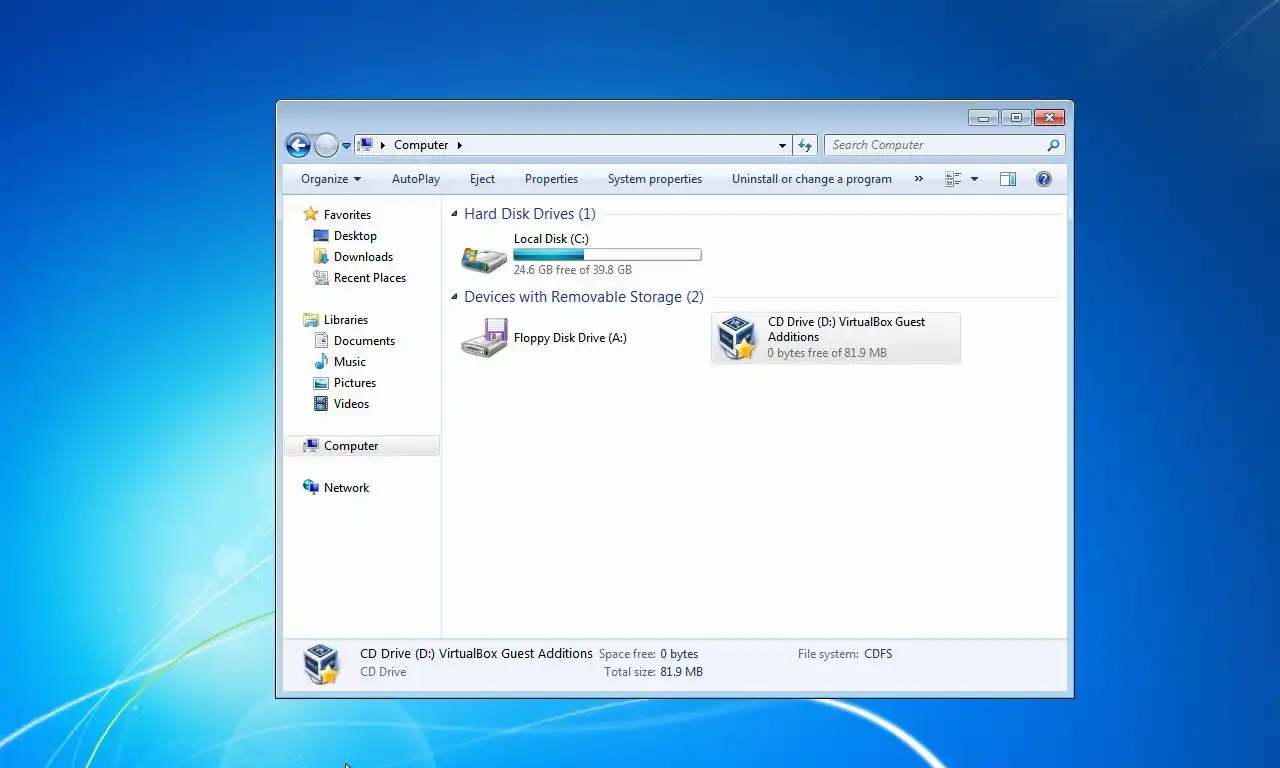Viewport: 1280px width, 768px height.
Task: Open Properties from the toolbar
Action: pyautogui.click(x=551, y=179)
